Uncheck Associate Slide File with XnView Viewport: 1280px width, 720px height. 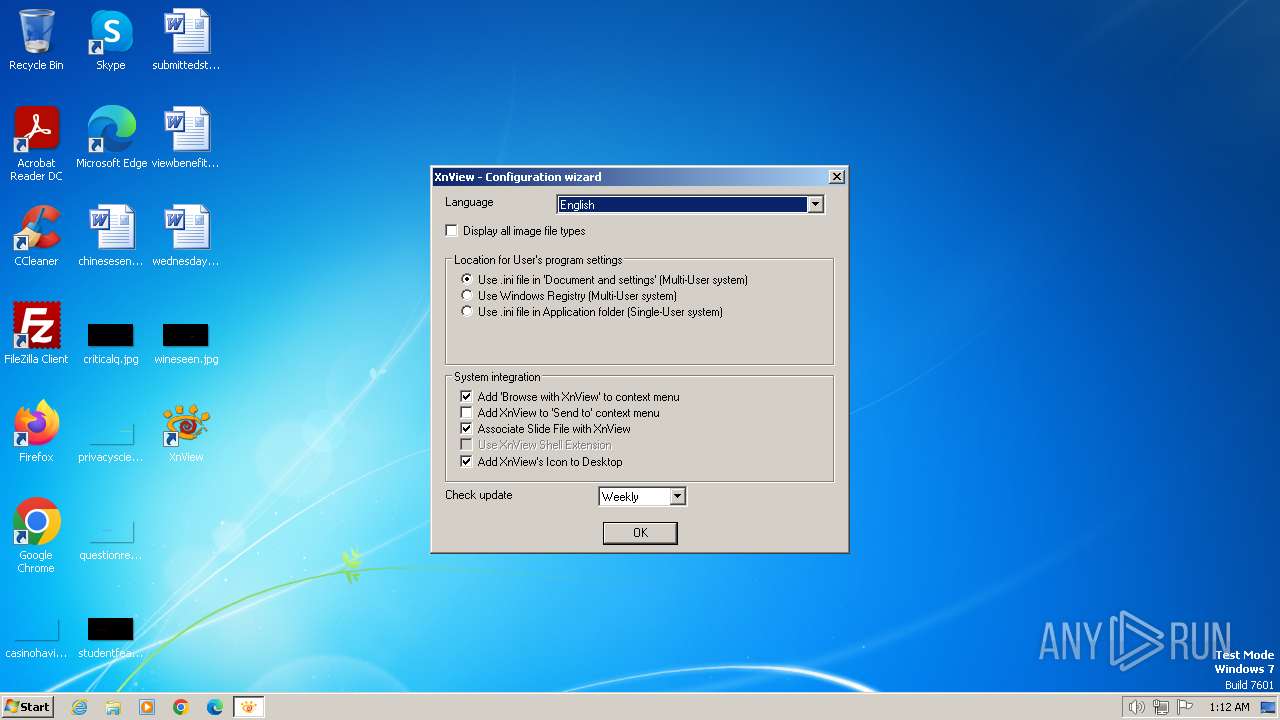pyautogui.click(x=466, y=429)
